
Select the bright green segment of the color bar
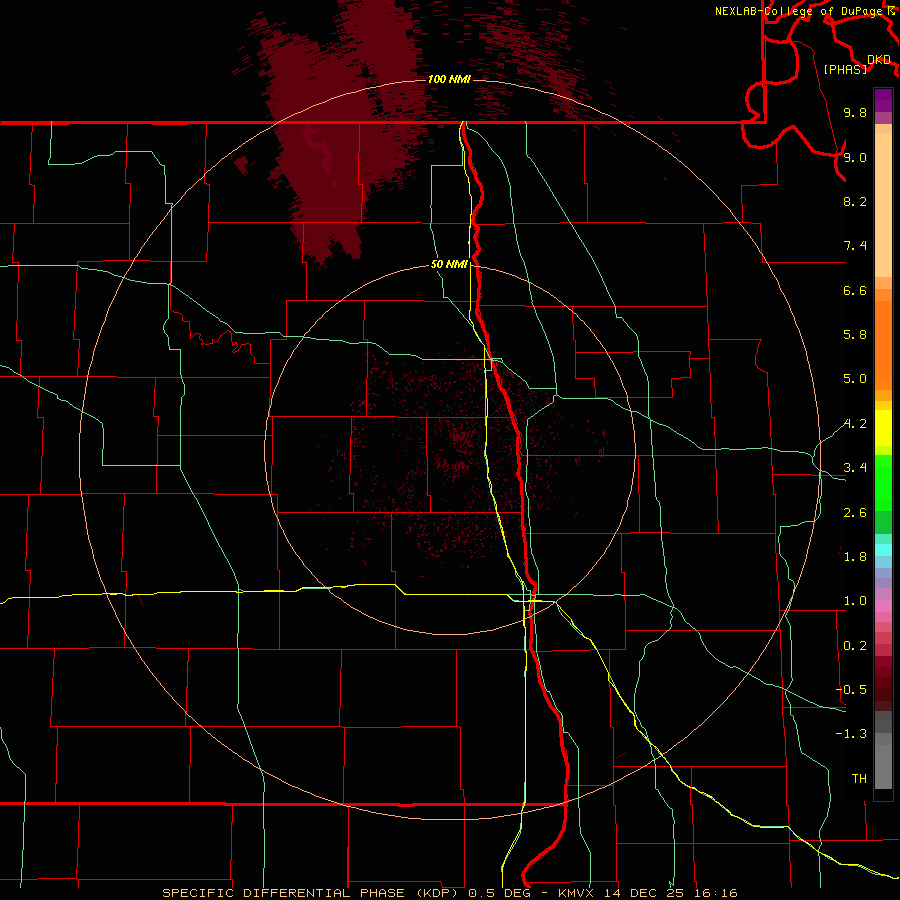point(883,481)
